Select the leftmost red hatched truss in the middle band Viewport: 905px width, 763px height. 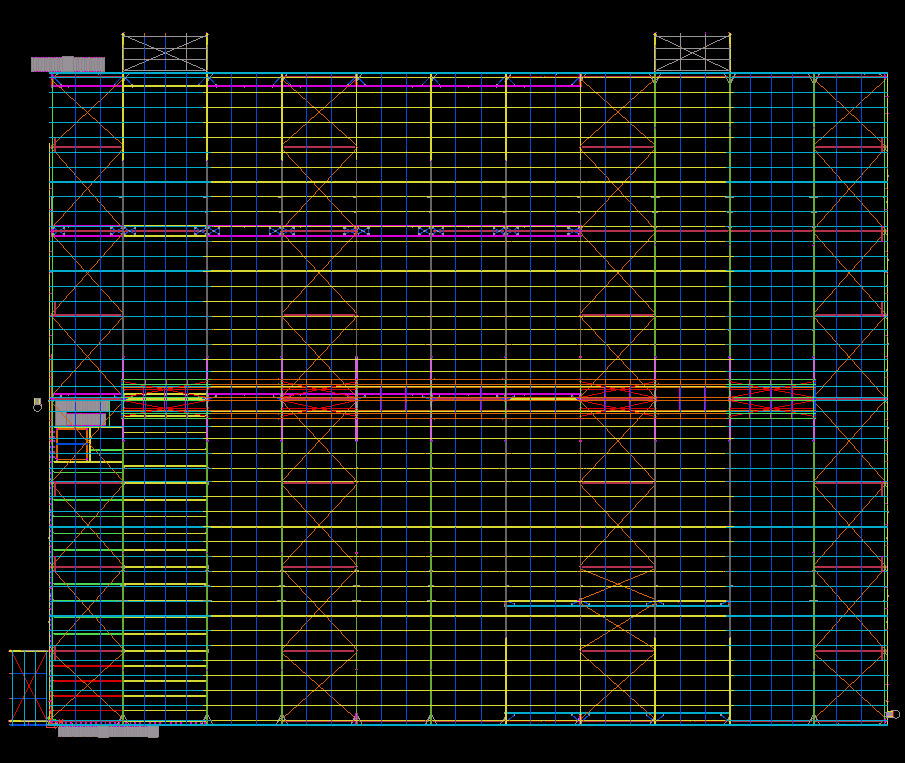(318, 400)
